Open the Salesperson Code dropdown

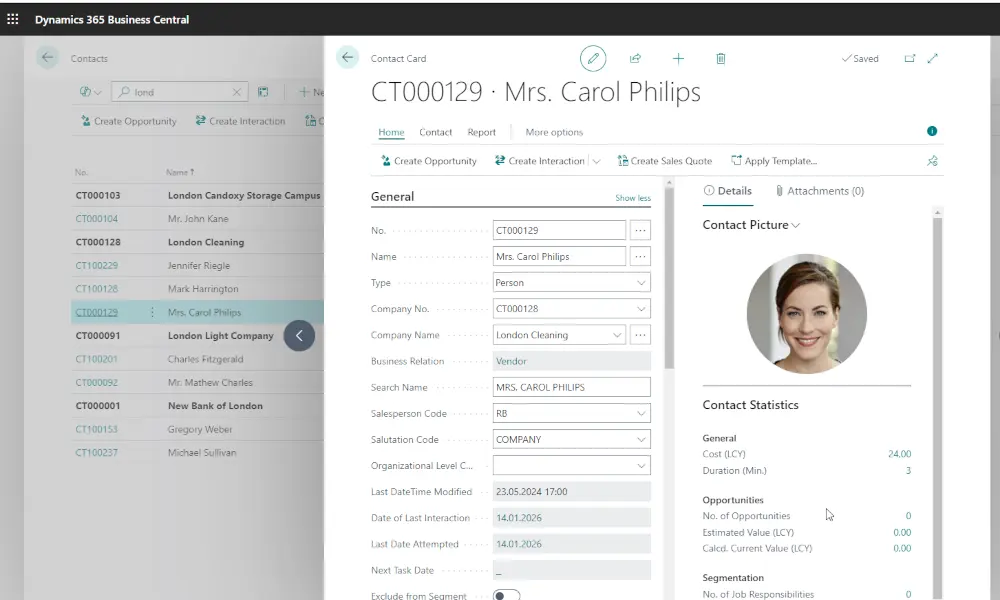(641, 413)
